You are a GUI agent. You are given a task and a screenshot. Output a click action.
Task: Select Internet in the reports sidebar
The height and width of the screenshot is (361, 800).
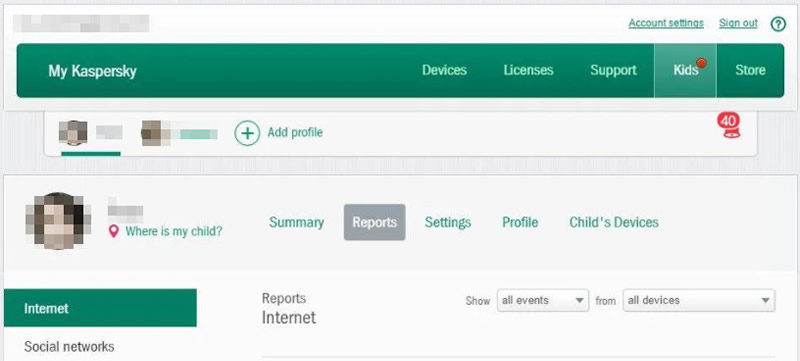tap(100, 308)
